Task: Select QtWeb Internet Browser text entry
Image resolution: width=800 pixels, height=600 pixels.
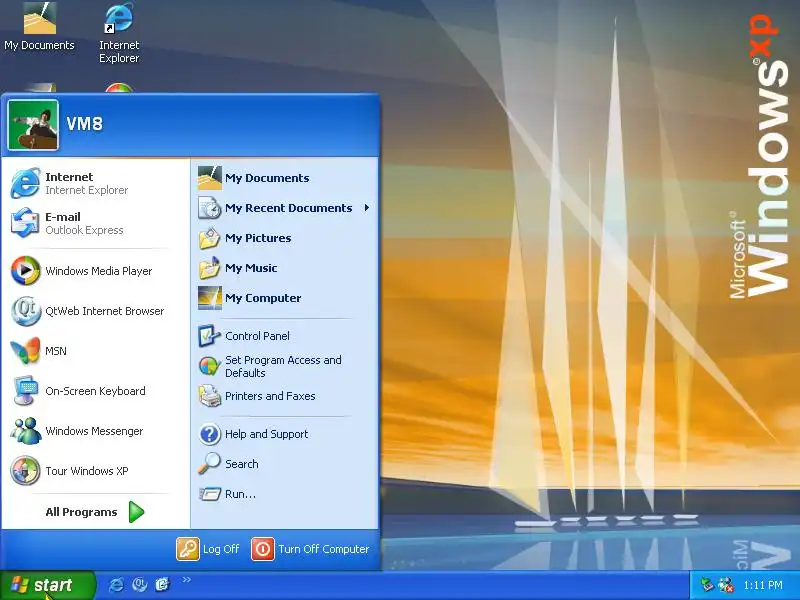Action: 105,311
